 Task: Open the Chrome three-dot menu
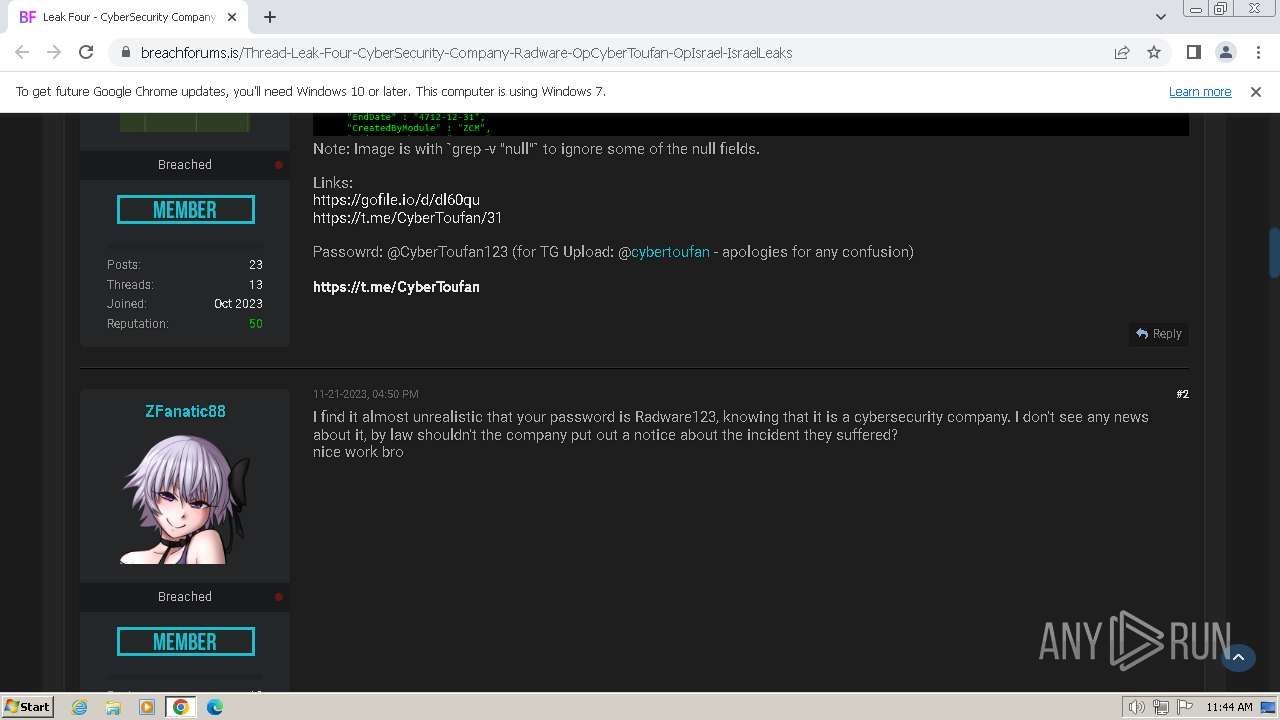(x=1257, y=52)
